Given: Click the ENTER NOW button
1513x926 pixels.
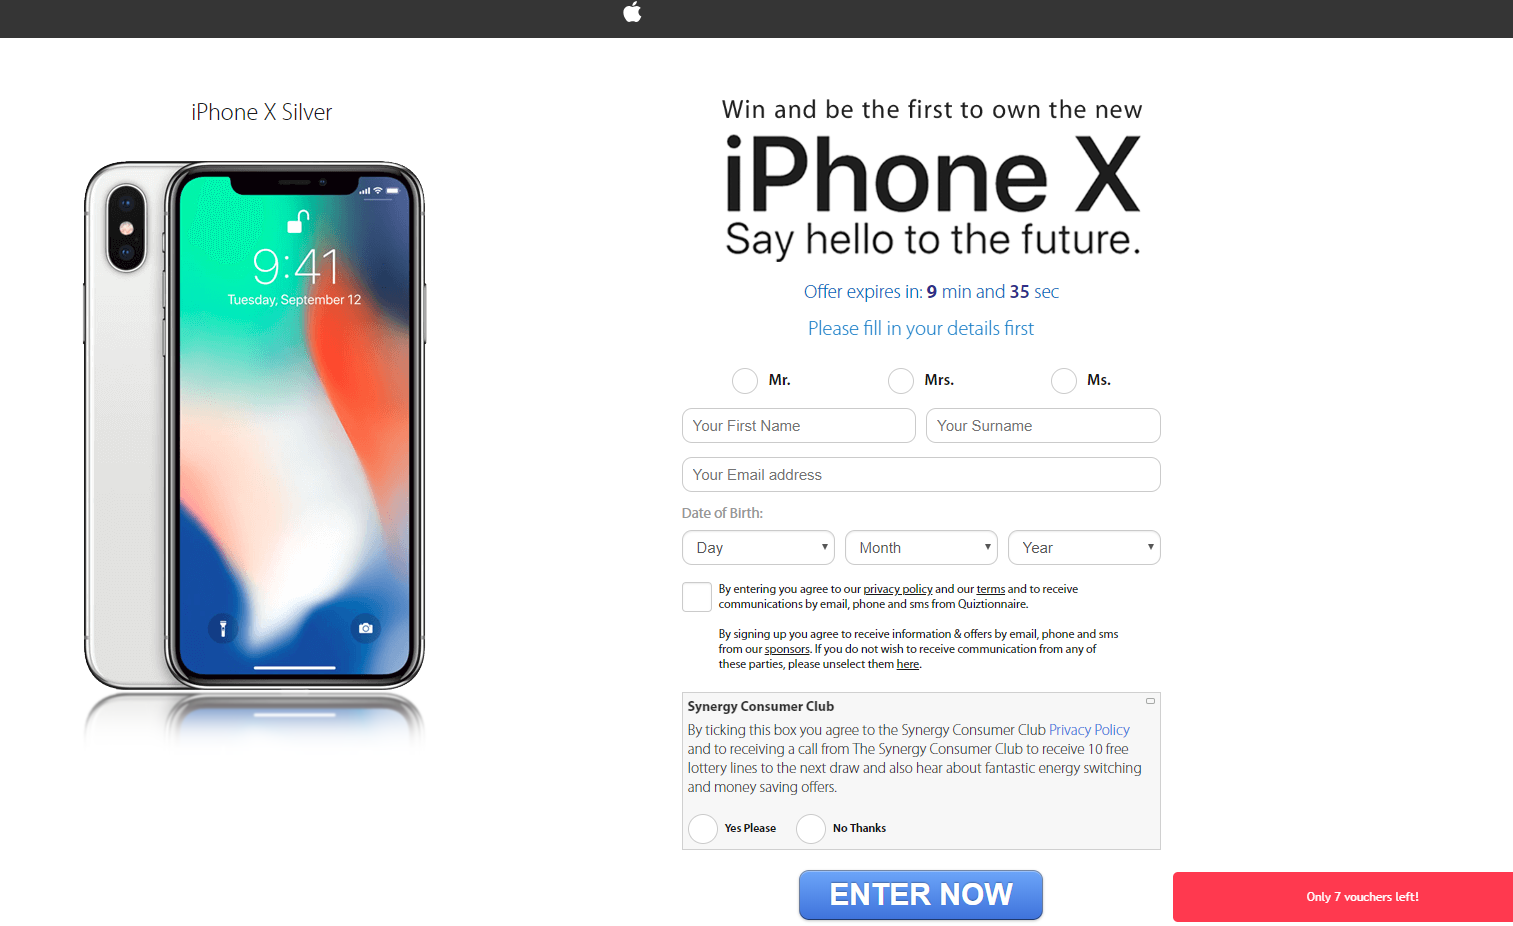Looking at the screenshot, I should tap(921, 895).
